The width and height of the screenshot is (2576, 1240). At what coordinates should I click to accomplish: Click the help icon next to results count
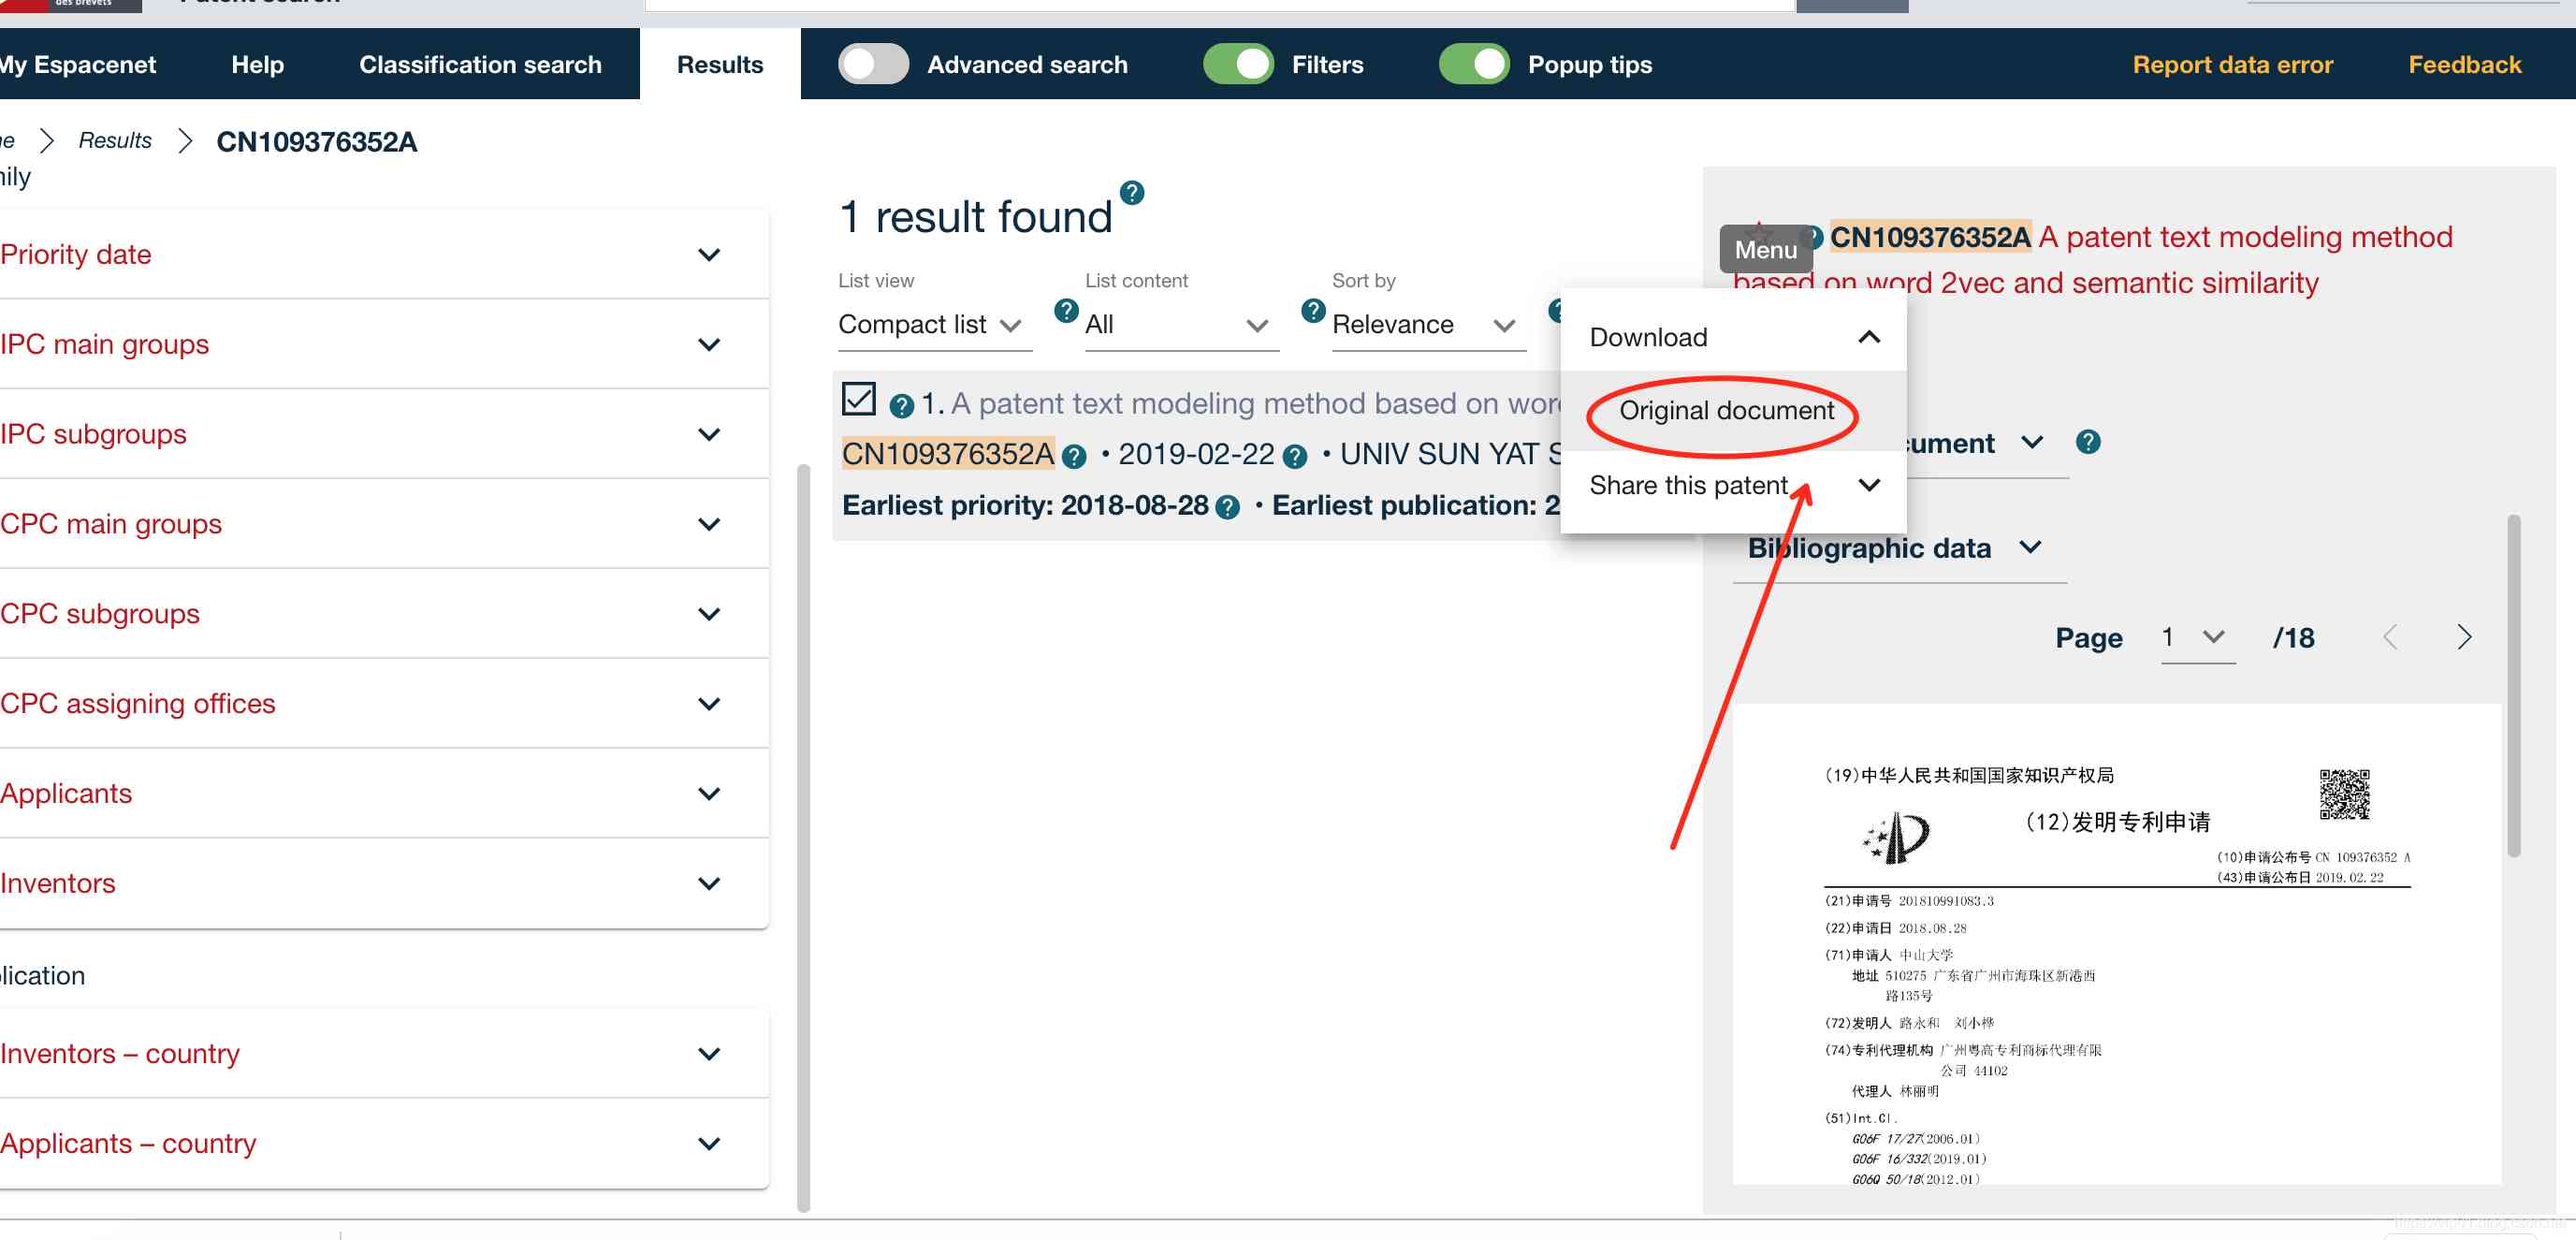point(1130,194)
